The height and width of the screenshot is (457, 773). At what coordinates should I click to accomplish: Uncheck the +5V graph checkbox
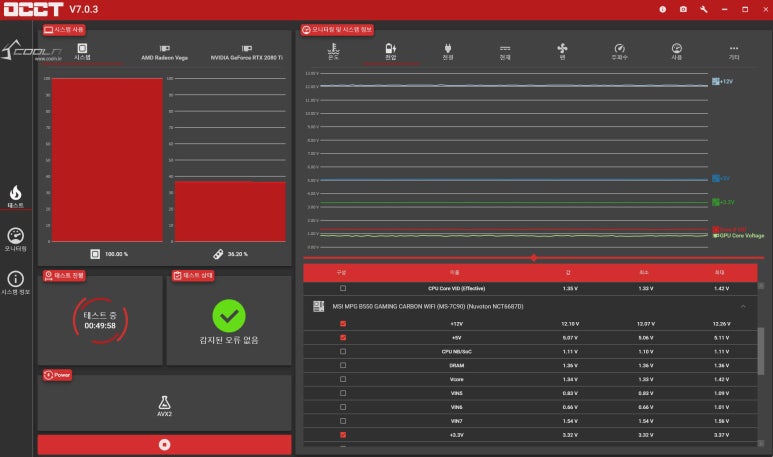point(343,338)
